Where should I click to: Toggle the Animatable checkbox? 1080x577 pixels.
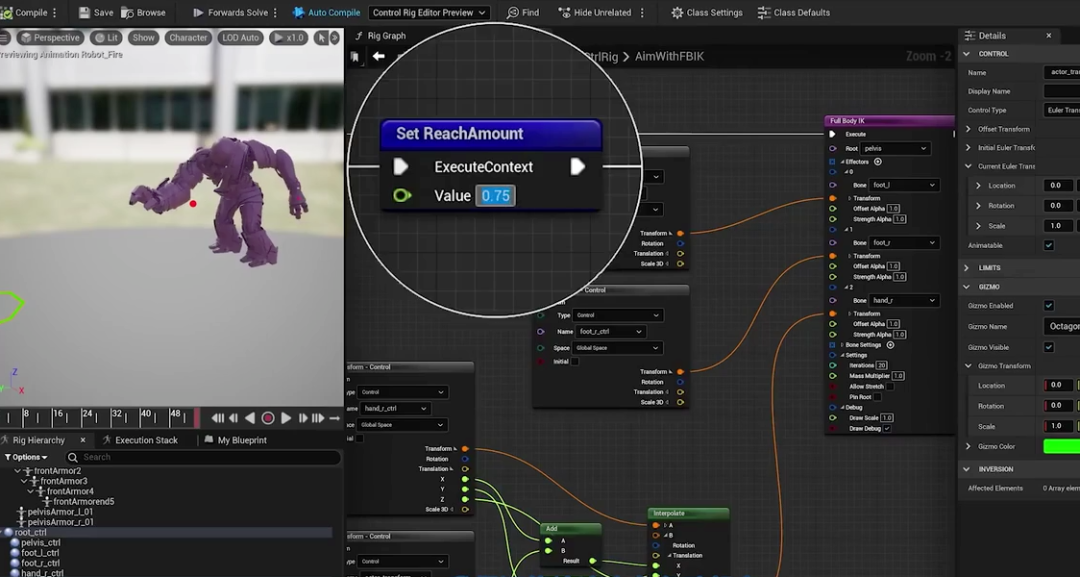1048,245
